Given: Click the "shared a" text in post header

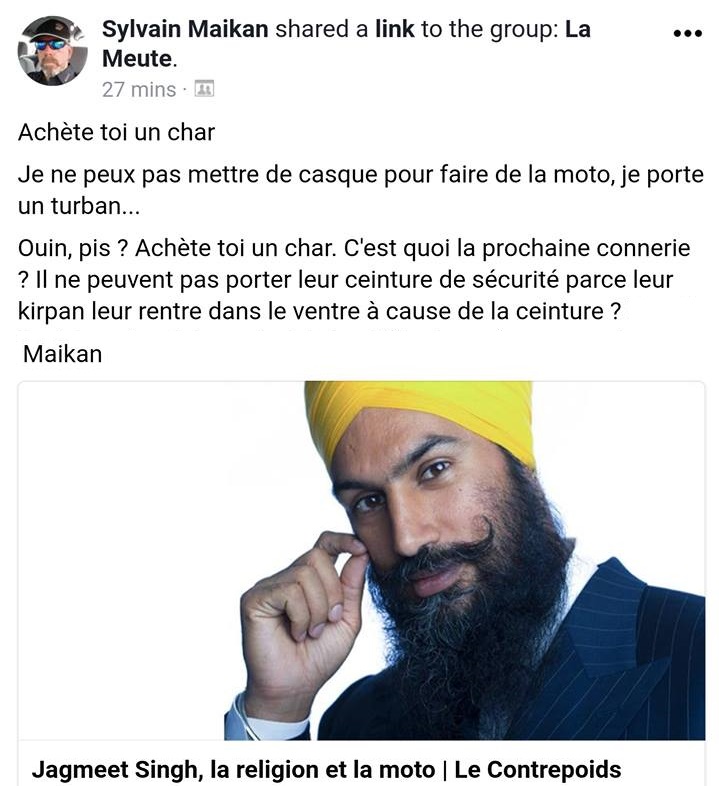Looking at the screenshot, I should (322, 29).
